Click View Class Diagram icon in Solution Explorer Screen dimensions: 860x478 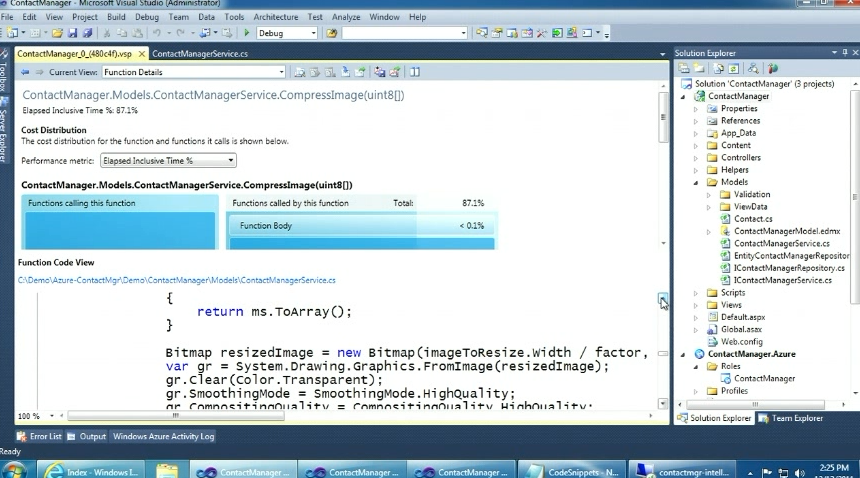[x=753, y=69]
